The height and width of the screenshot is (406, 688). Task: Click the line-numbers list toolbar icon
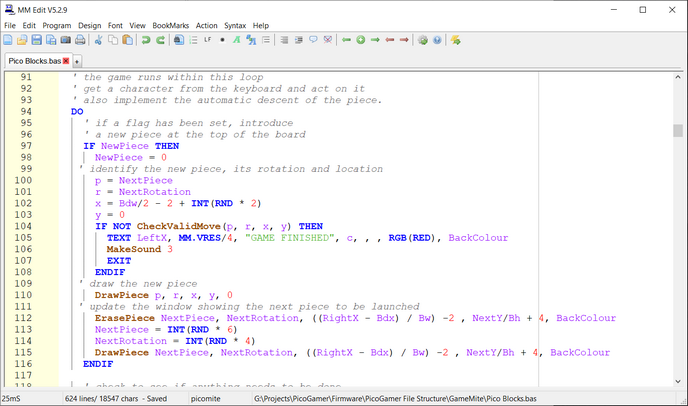pyautogui.click(x=193, y=40)
